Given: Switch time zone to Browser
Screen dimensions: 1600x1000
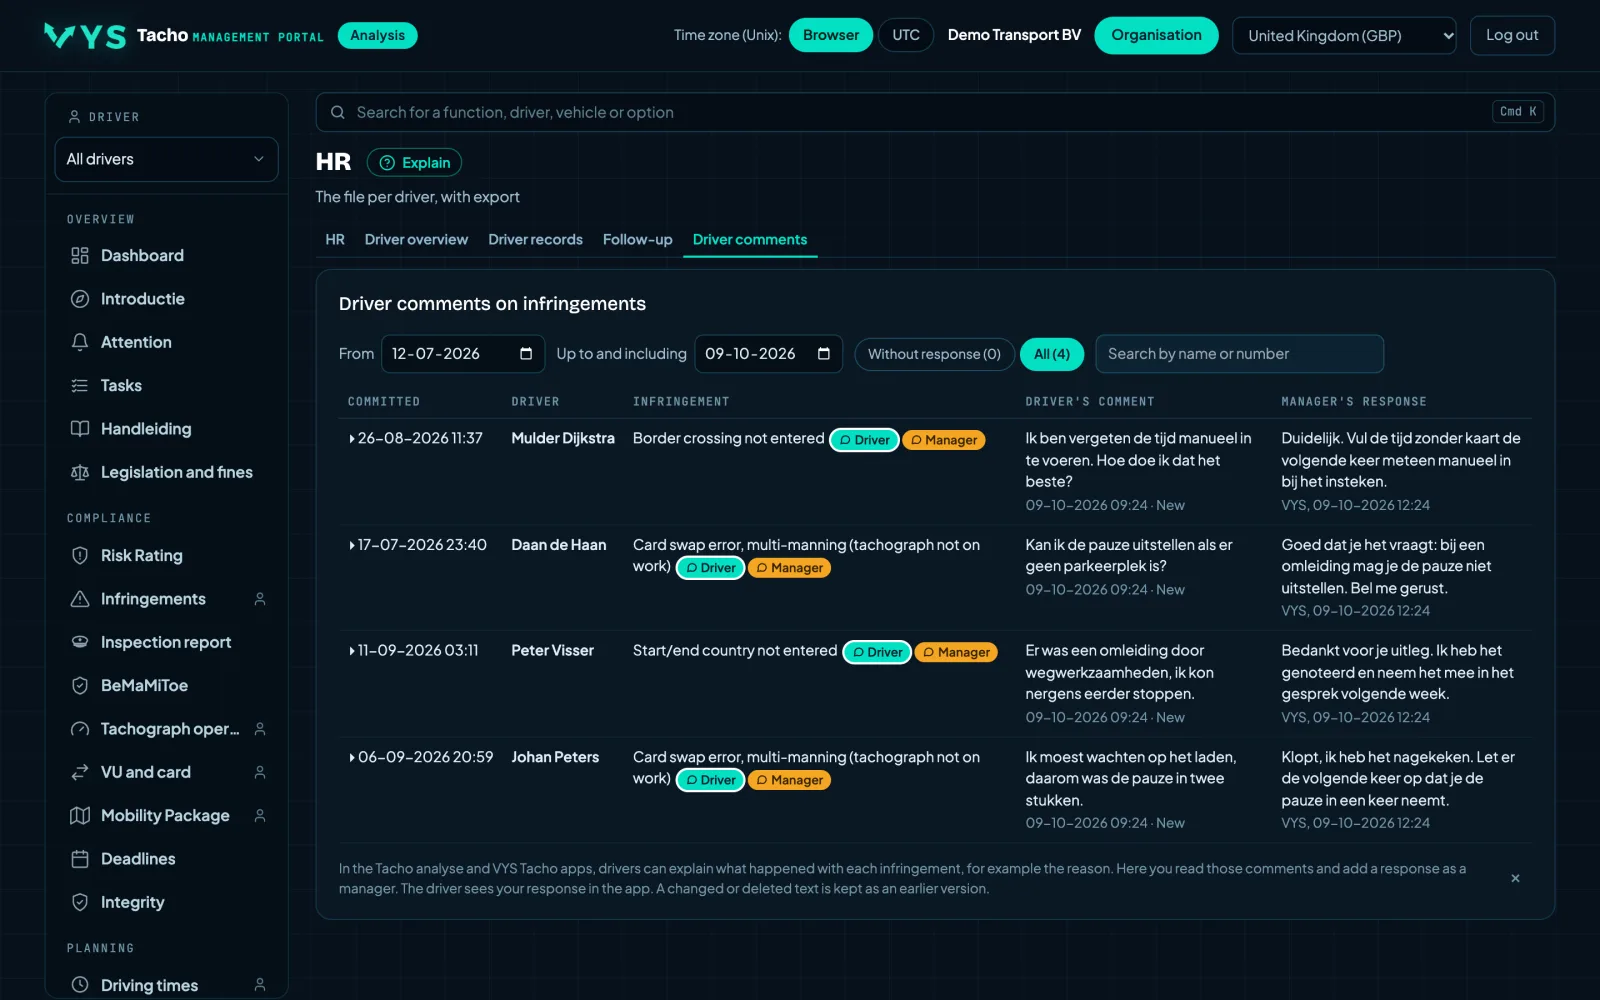Looking at the screenshot, I should [x=831, y=35].
